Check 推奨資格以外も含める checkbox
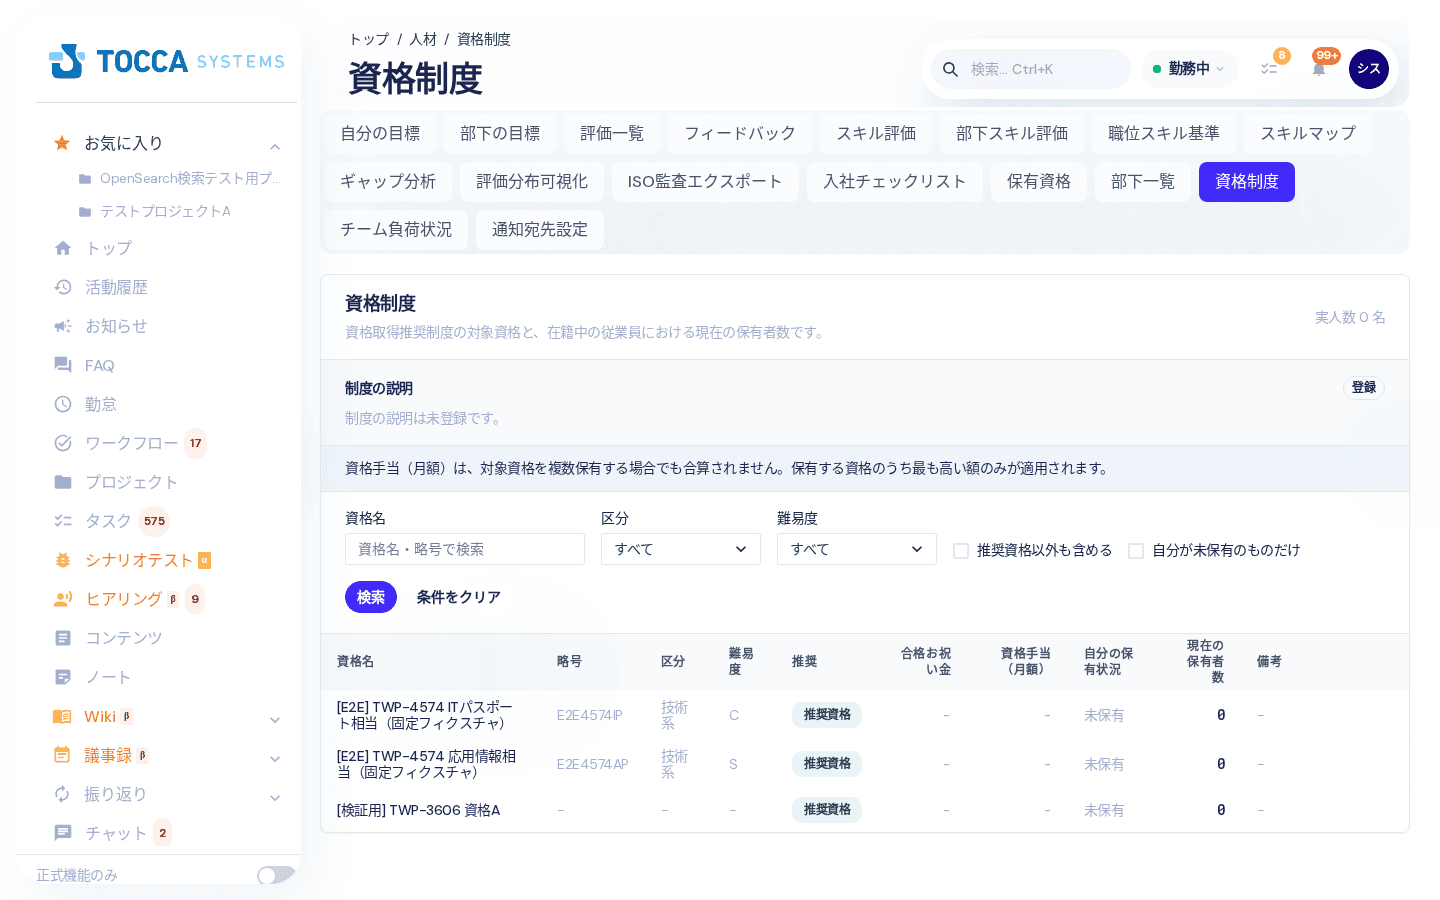This screenshot has width=1440, height=900. [961, 551]
